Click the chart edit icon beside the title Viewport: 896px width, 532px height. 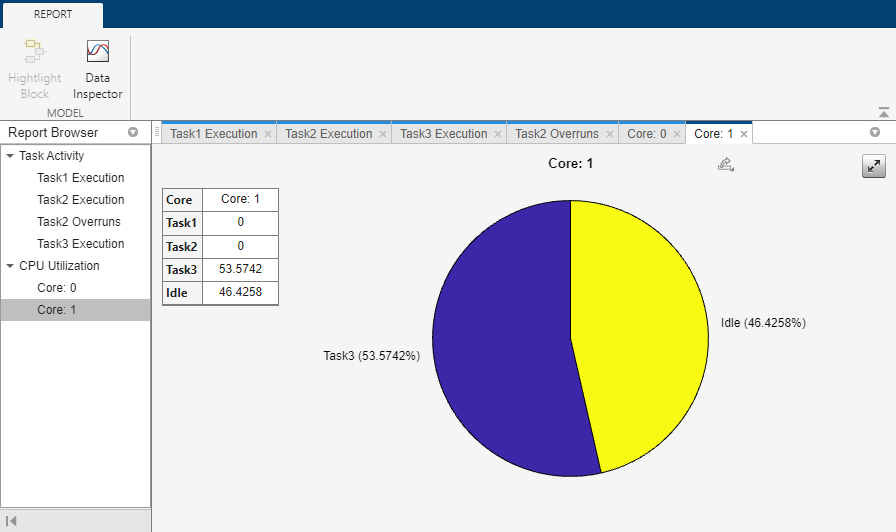coord(726,164)
